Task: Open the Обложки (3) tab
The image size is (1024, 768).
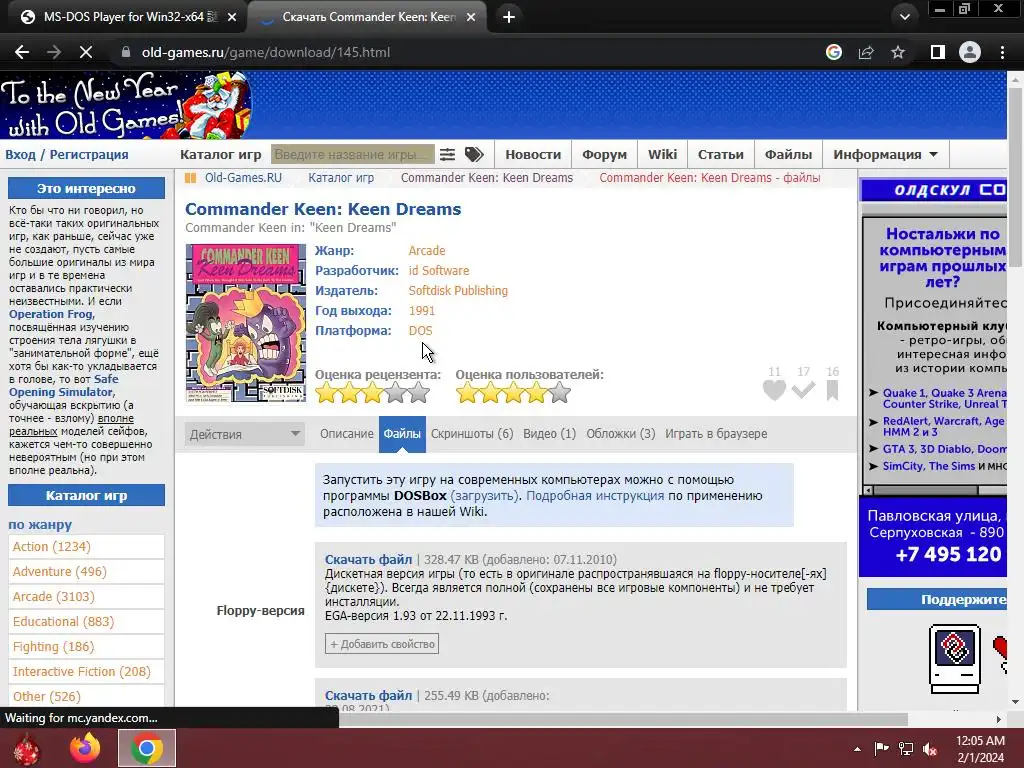Action: [620, 434]
